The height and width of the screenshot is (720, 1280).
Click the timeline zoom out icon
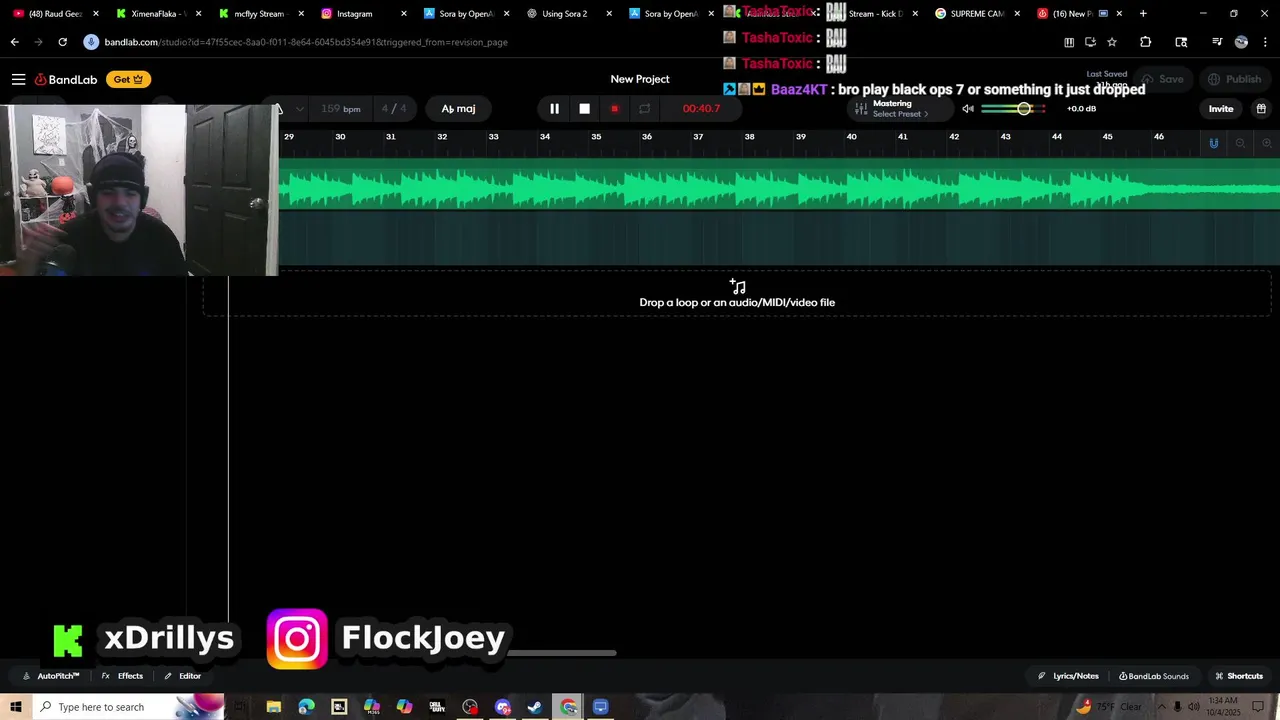(x=1240, y=143)
